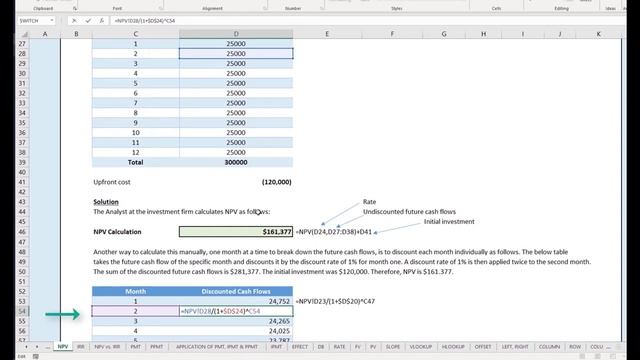Screen dimensions: 640x360
Task: Open Insert Function with the fx icon
Action: (102, 20)
